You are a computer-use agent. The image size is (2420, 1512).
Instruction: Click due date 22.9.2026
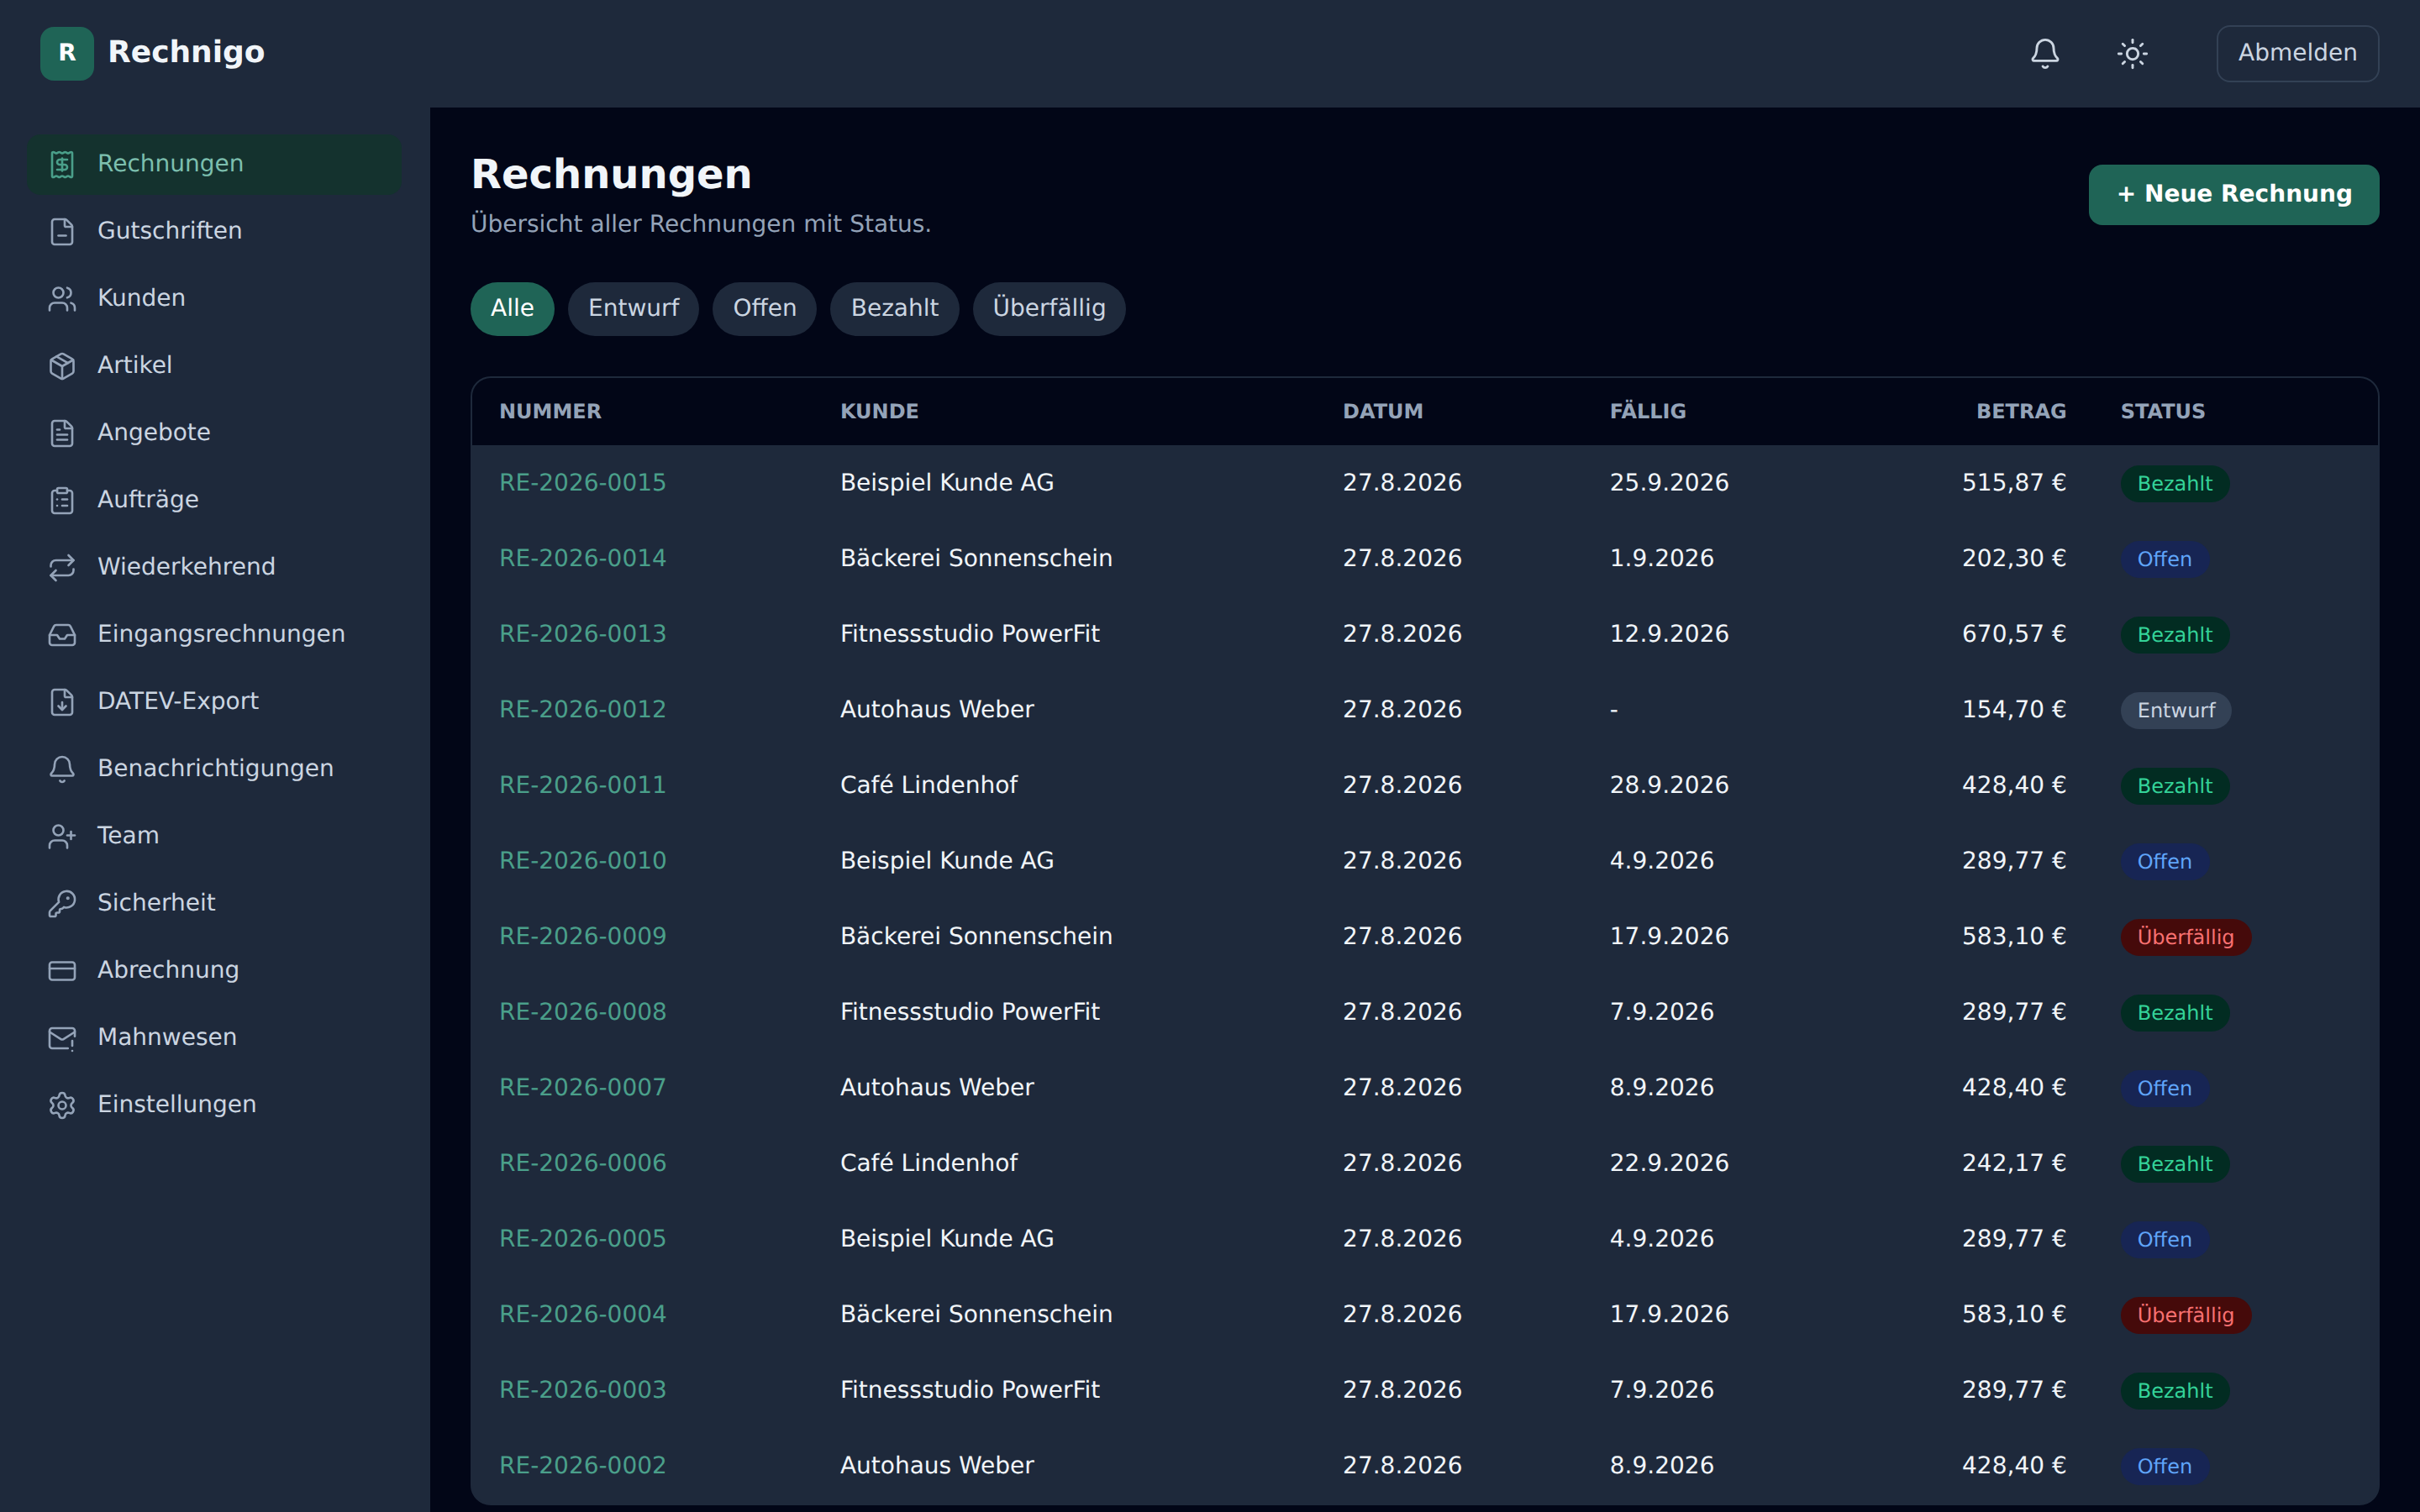(x=1669, y=1163)
